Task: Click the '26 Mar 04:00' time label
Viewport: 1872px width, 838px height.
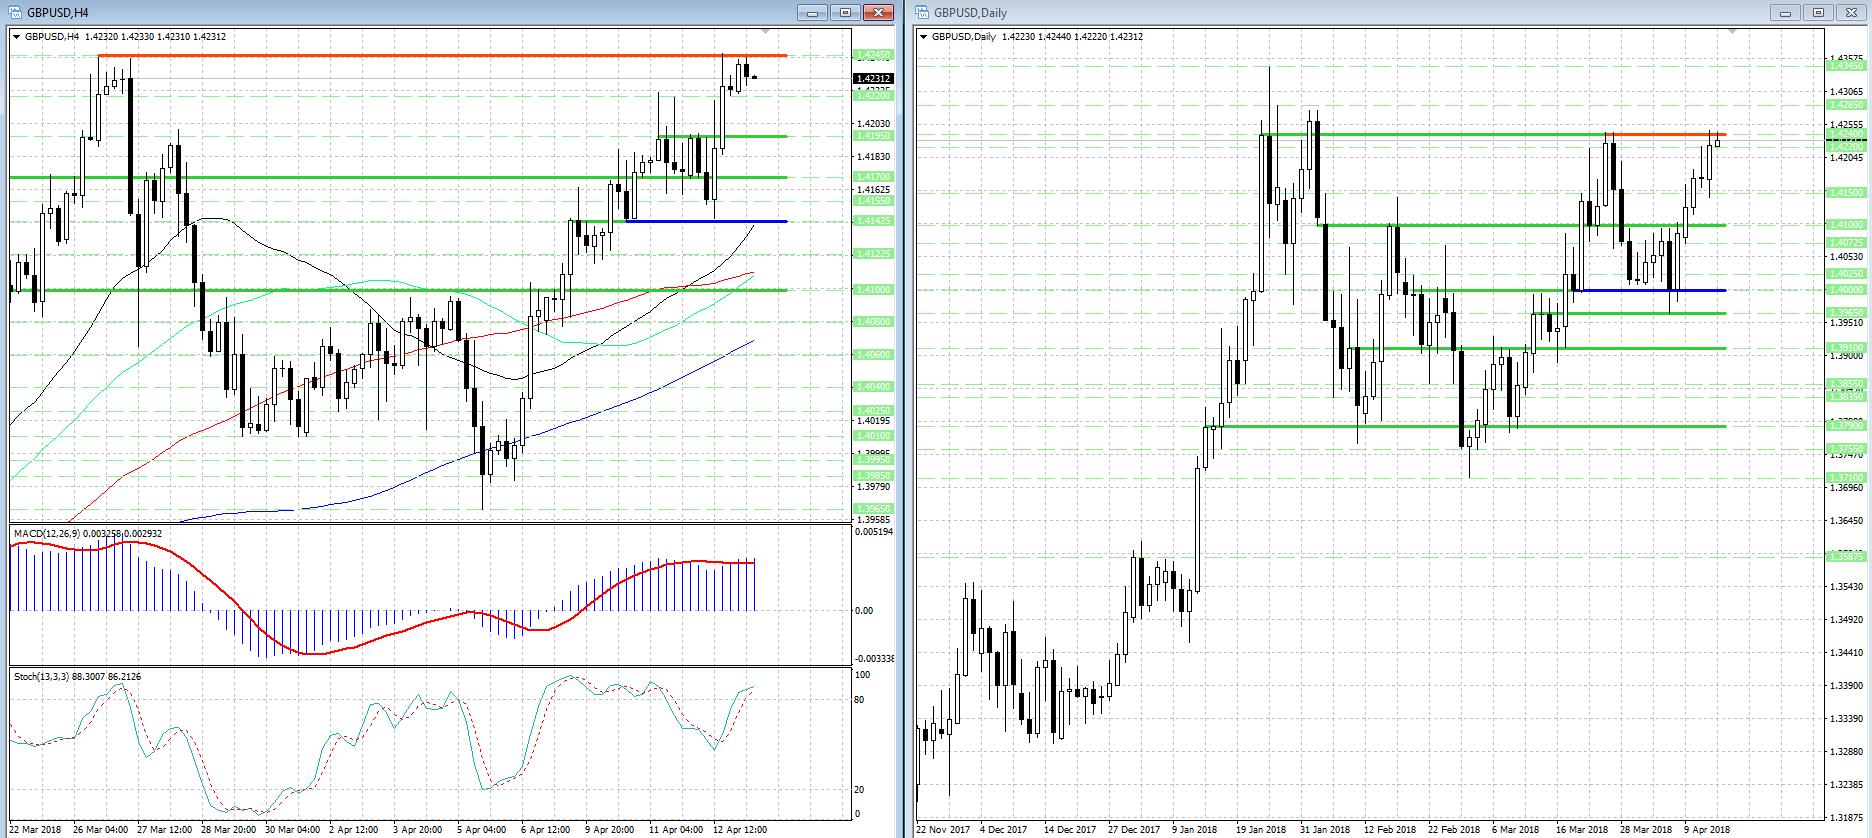Action: tap(100, 829)
